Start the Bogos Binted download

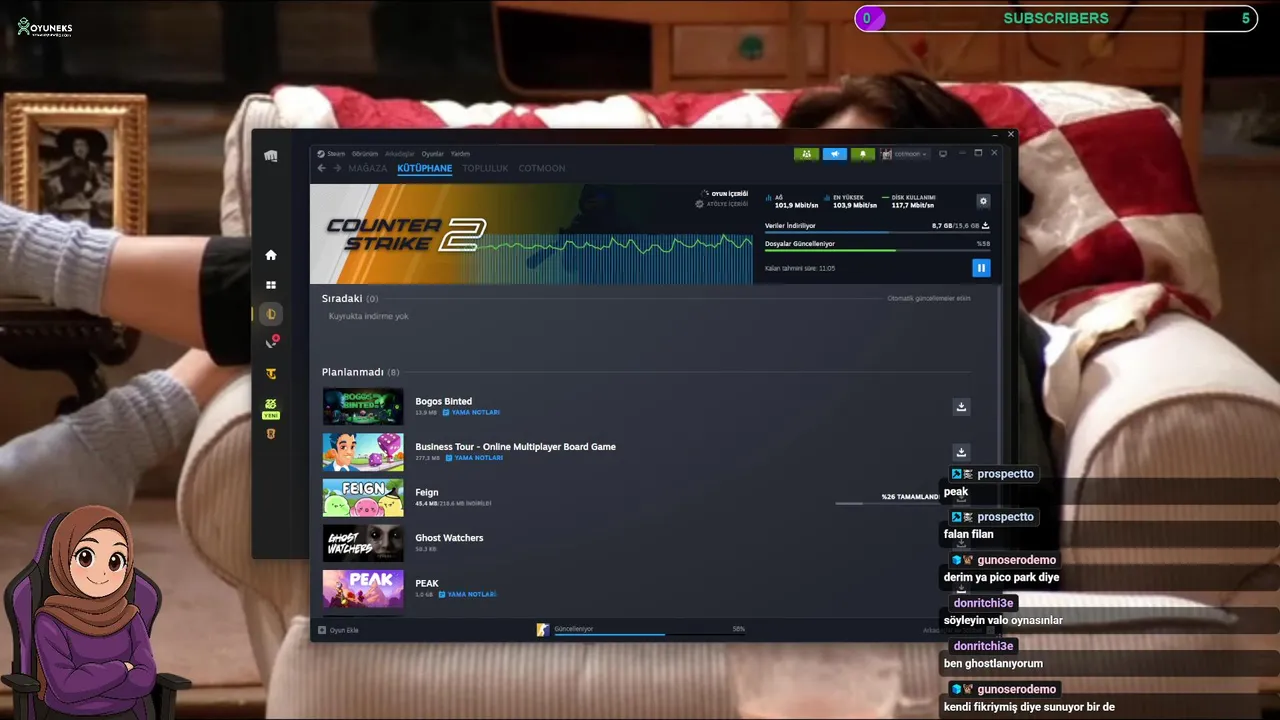click(x=961, y=406)
